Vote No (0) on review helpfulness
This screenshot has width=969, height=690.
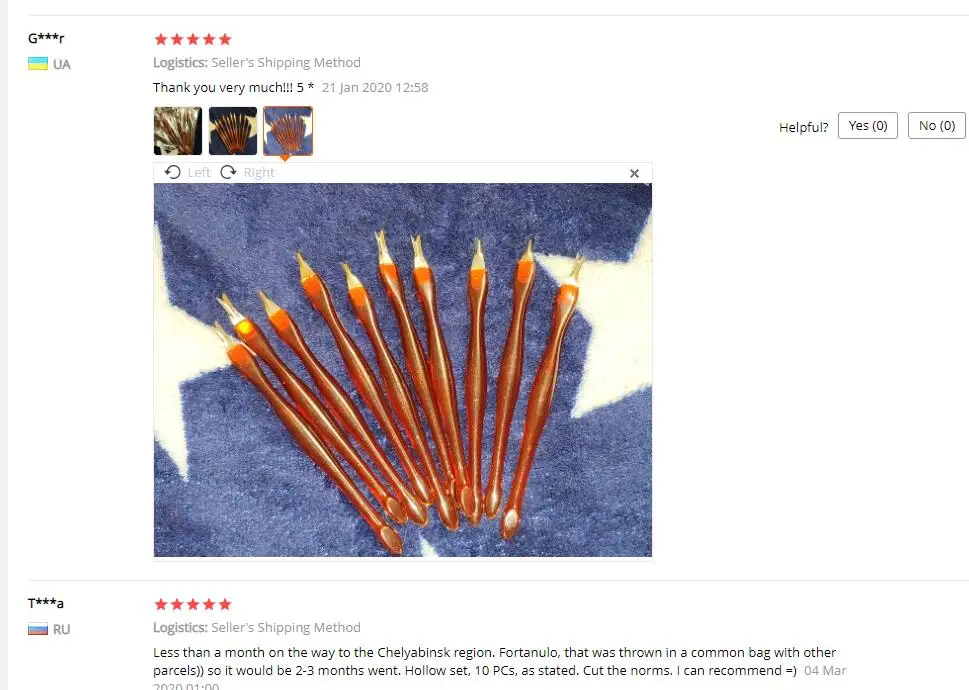pyautogui.click(x=937, y=125)
